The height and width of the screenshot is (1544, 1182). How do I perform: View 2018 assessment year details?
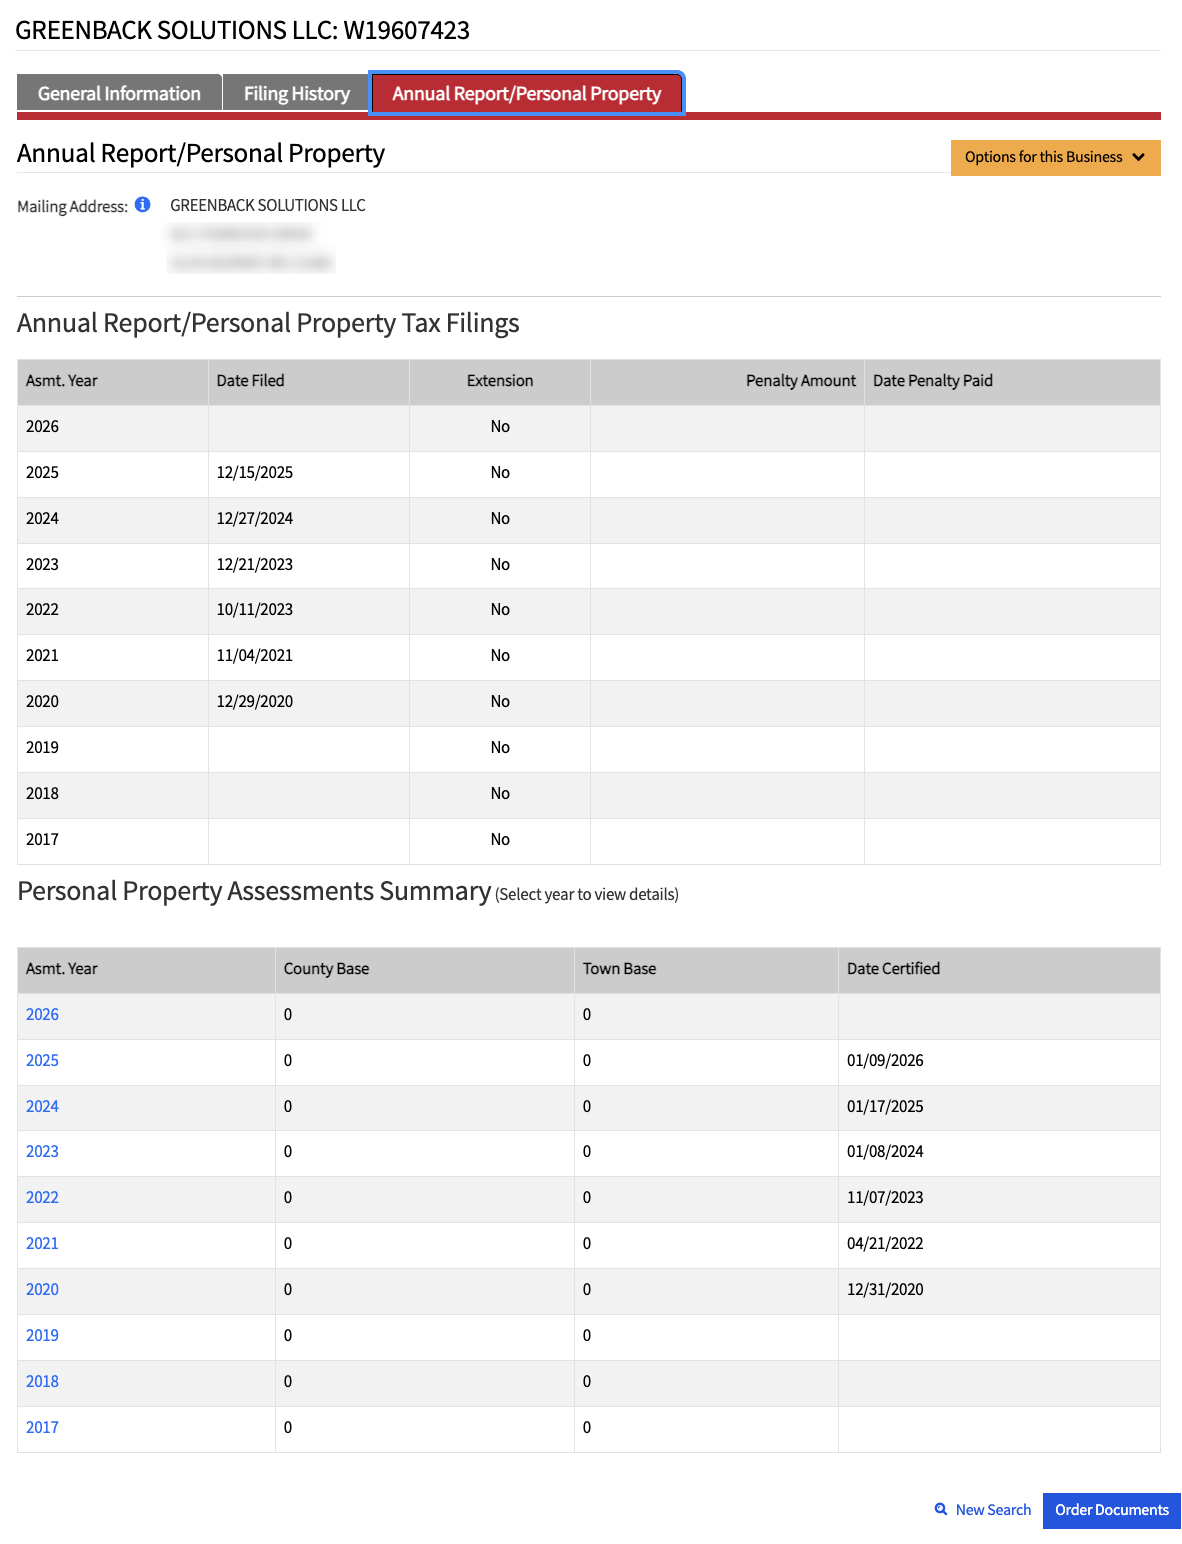(42, 1381)
